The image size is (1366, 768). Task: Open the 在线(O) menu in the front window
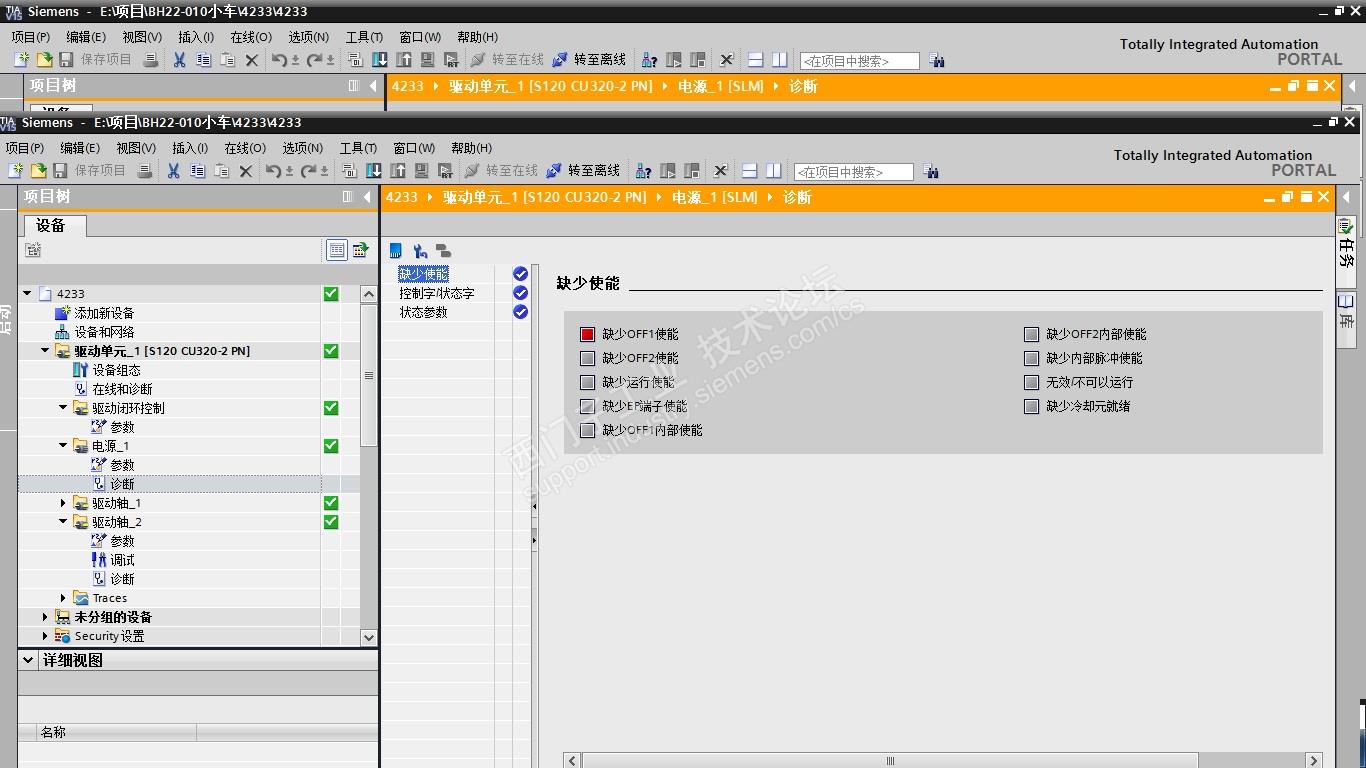pos(245,148)
